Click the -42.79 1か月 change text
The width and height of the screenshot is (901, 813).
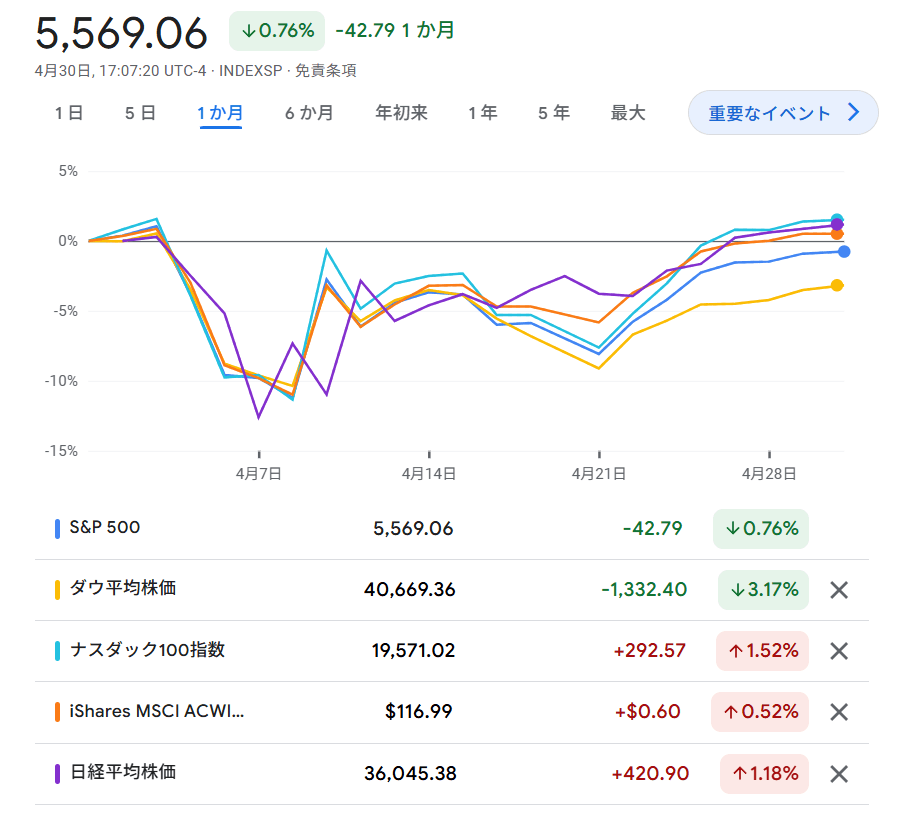[x=395, y=30]
